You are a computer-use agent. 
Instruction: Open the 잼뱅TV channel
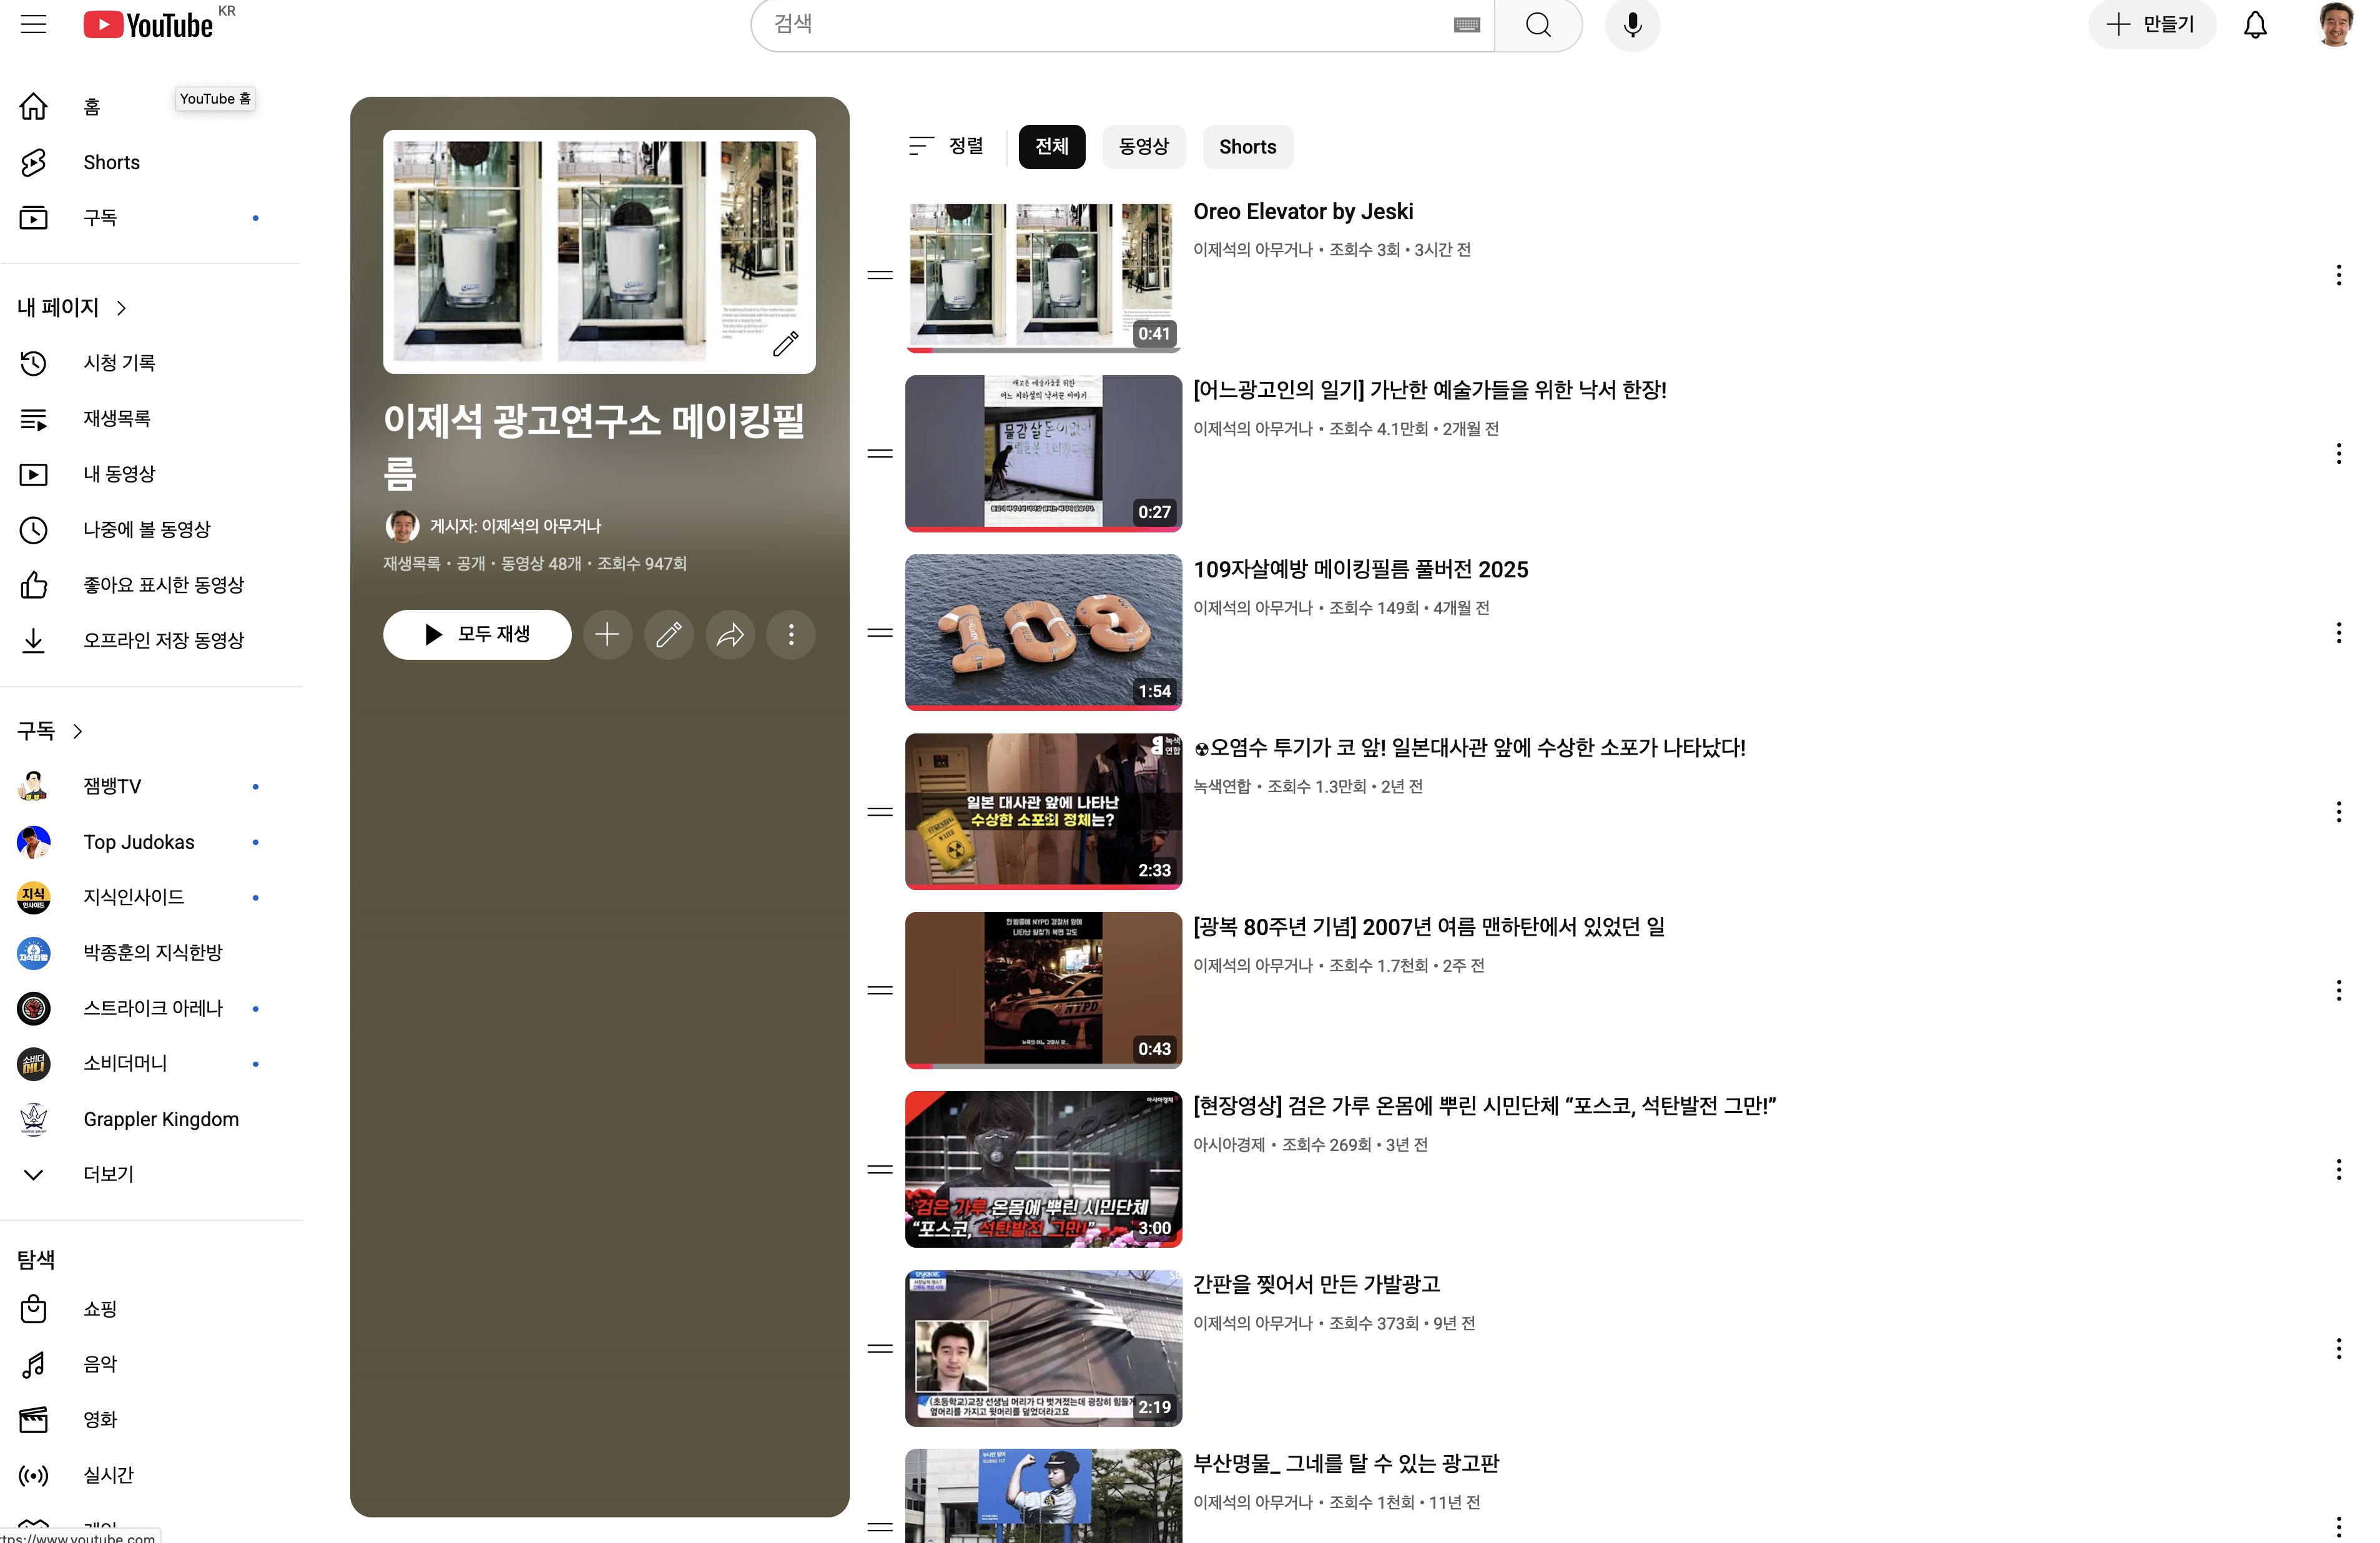(150, 787)
